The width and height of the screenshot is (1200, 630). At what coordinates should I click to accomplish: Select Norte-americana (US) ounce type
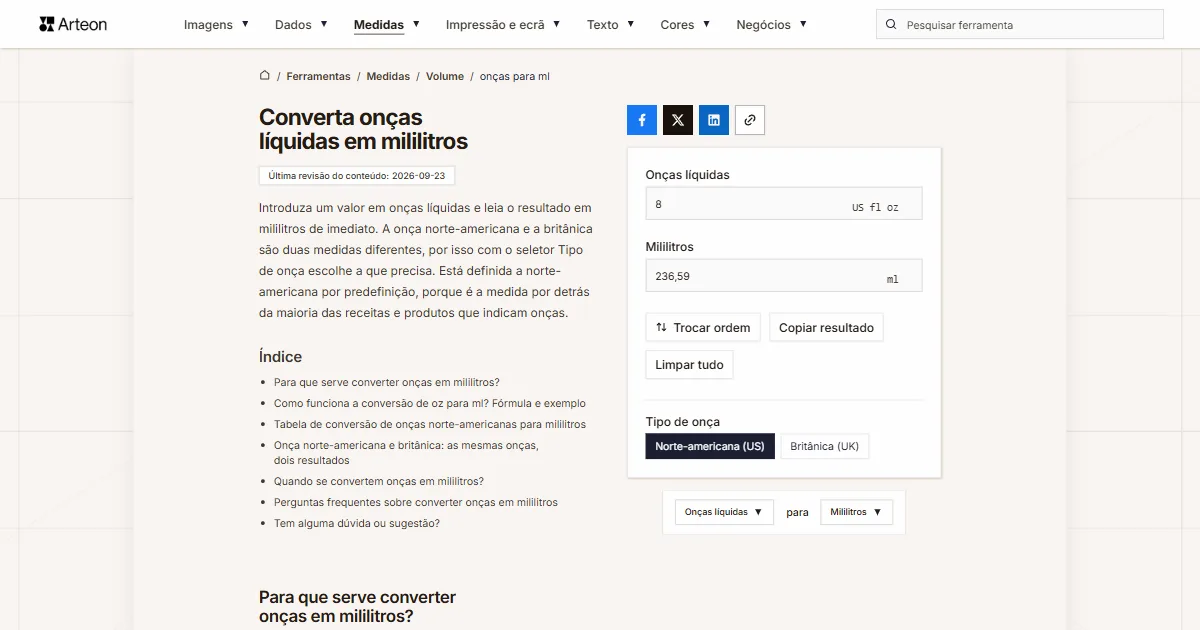(710, 446)
